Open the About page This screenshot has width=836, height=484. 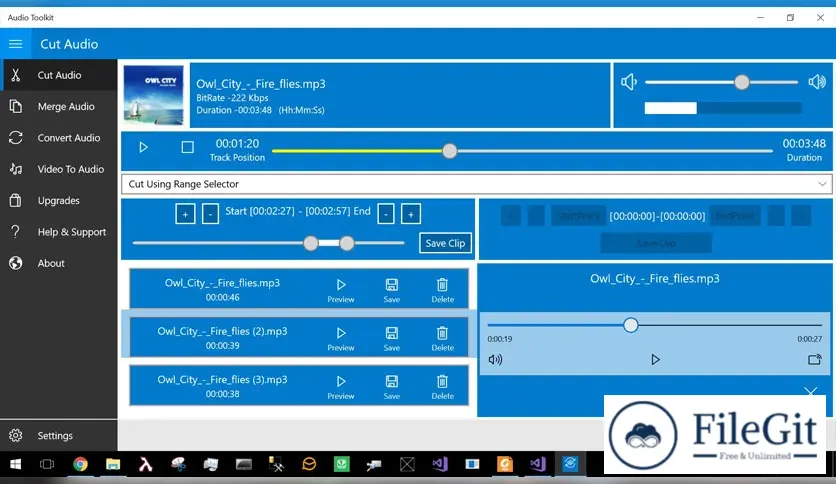pyautogui.click(x=59, y=263)
